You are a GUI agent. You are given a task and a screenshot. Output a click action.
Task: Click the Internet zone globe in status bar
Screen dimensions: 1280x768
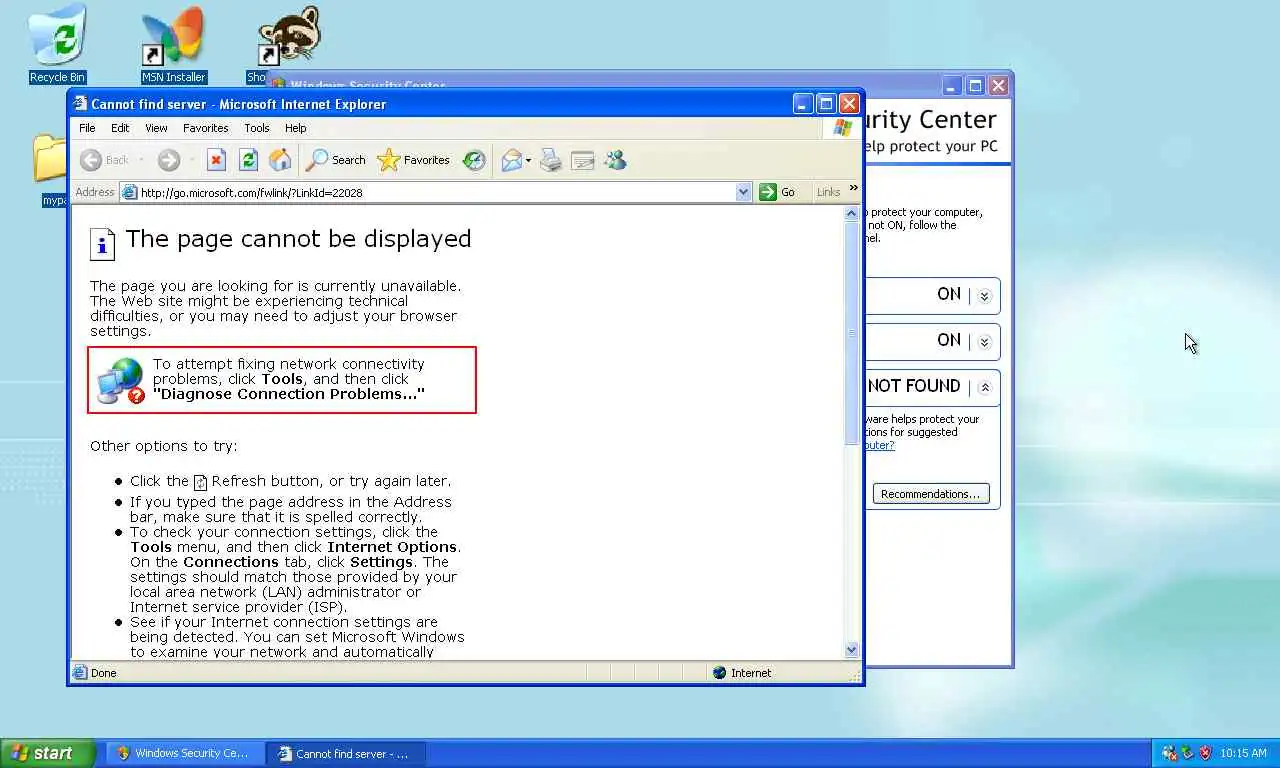point(719,673)
